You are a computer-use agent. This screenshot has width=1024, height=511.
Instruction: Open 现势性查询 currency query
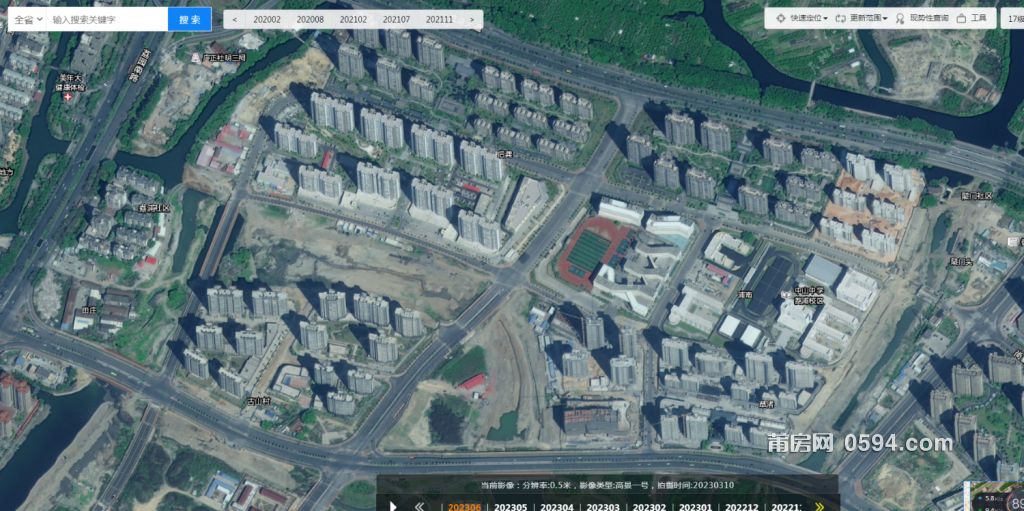click(x=929, y=18)
